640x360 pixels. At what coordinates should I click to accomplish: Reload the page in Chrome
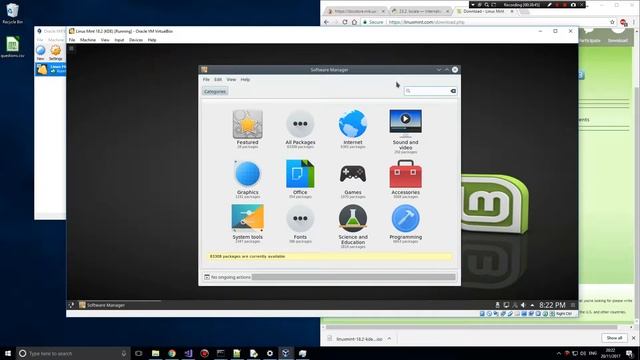coord(345,22)
